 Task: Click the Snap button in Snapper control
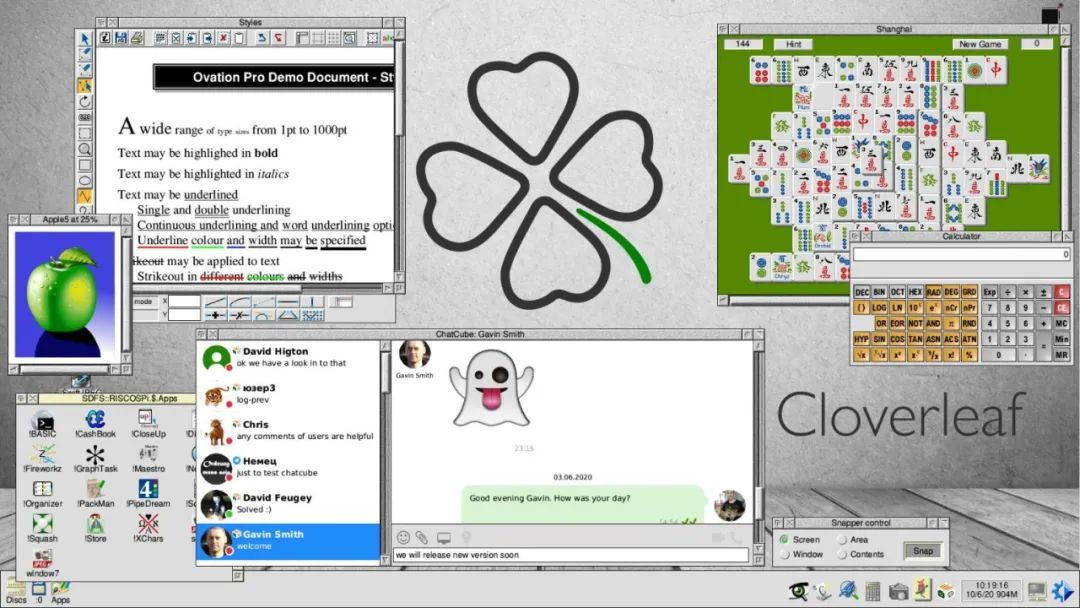tap(923, 551)
